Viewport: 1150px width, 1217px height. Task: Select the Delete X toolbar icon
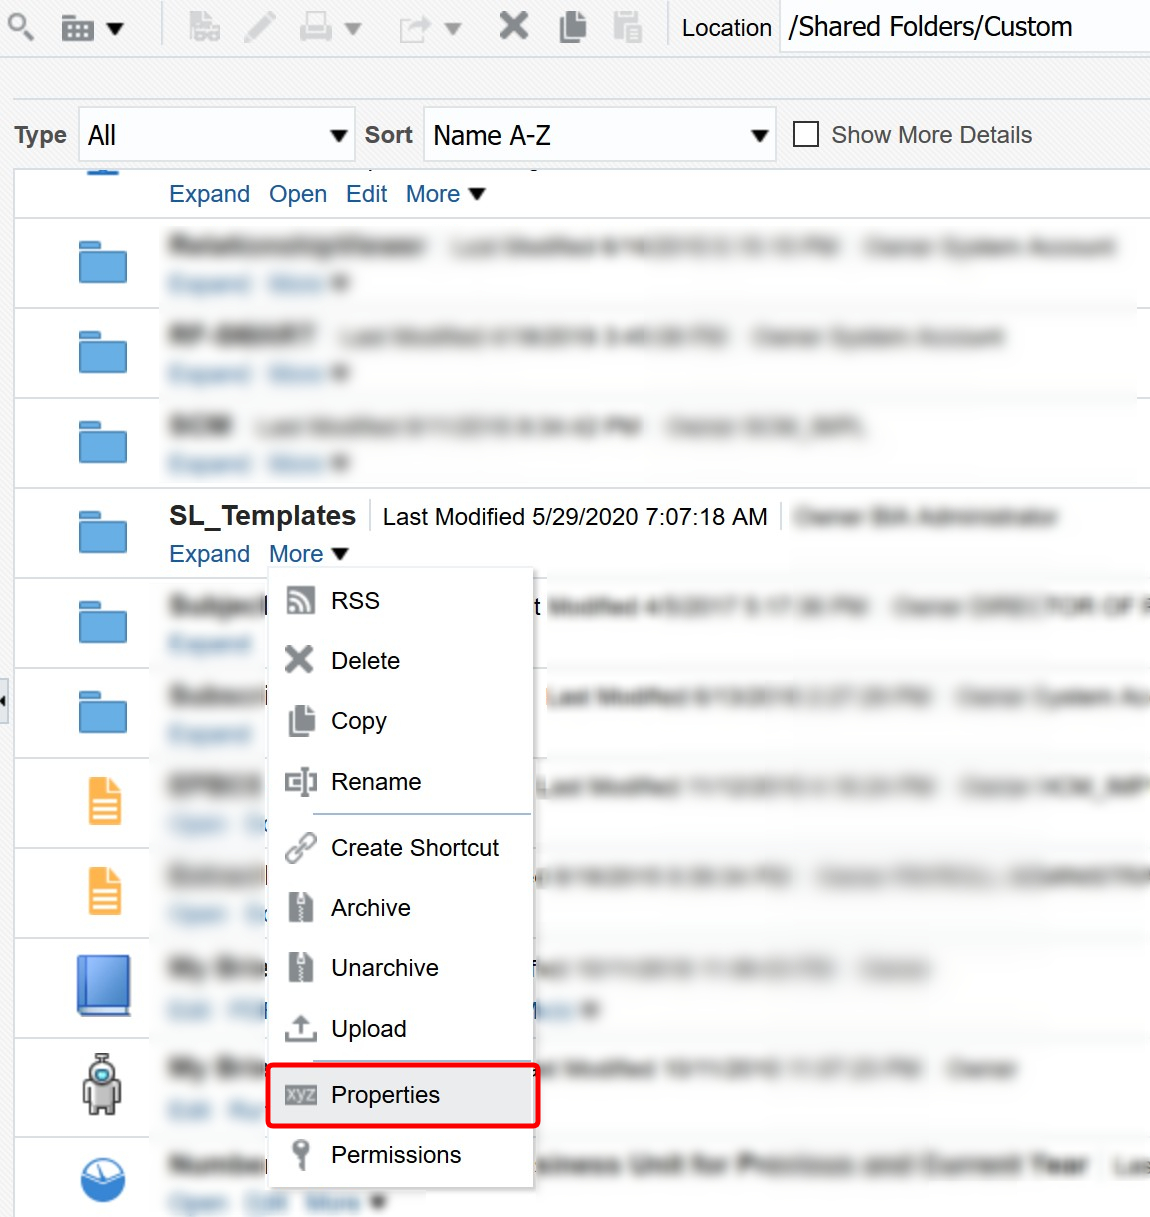coord(513,27)
